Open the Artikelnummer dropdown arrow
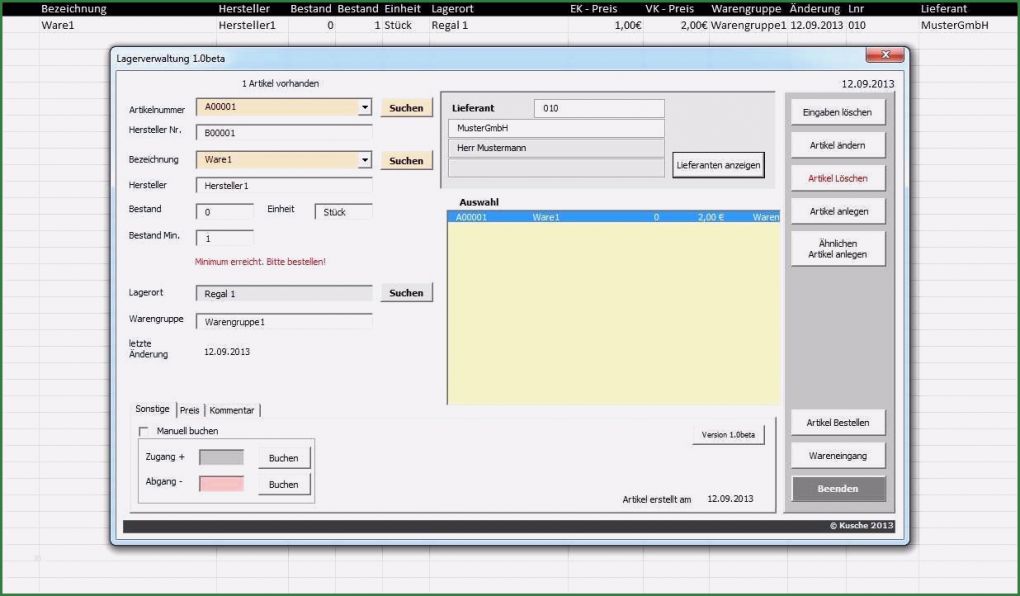This screenshot has height=596, width=1020. tap(365, 107)
